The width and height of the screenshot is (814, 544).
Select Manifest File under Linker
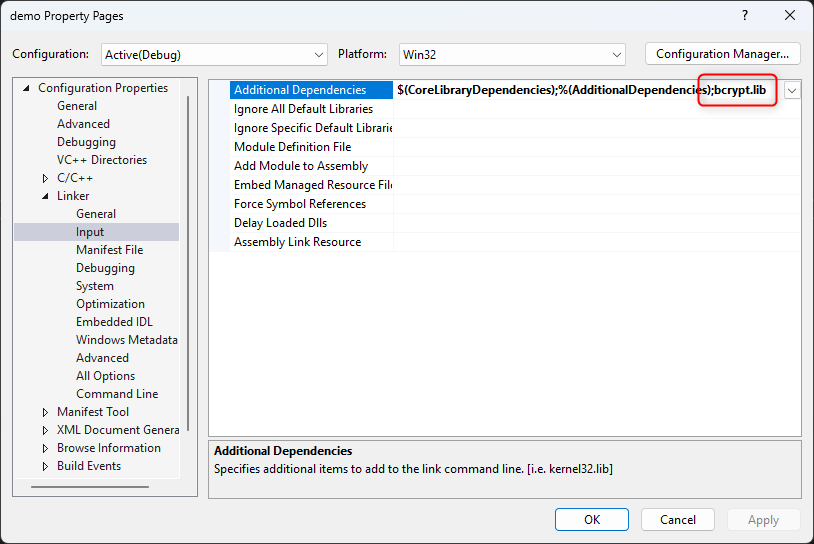click(x=109, y=250)
